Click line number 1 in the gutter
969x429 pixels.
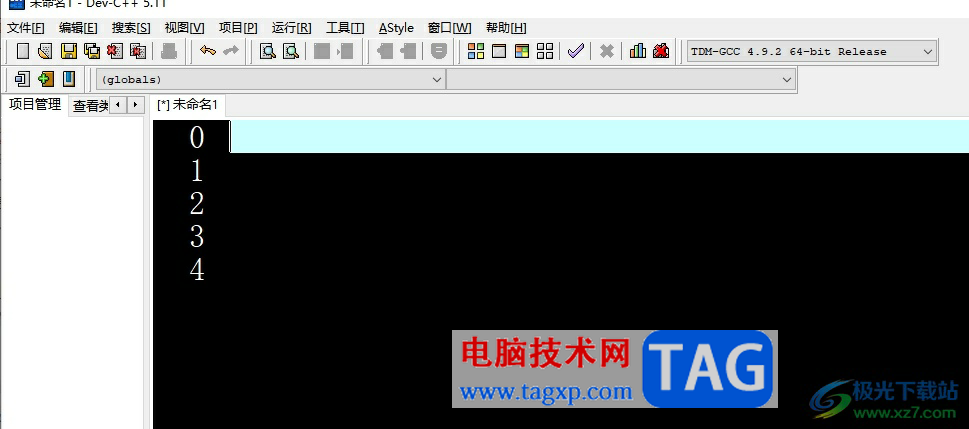tap(197, 171)
